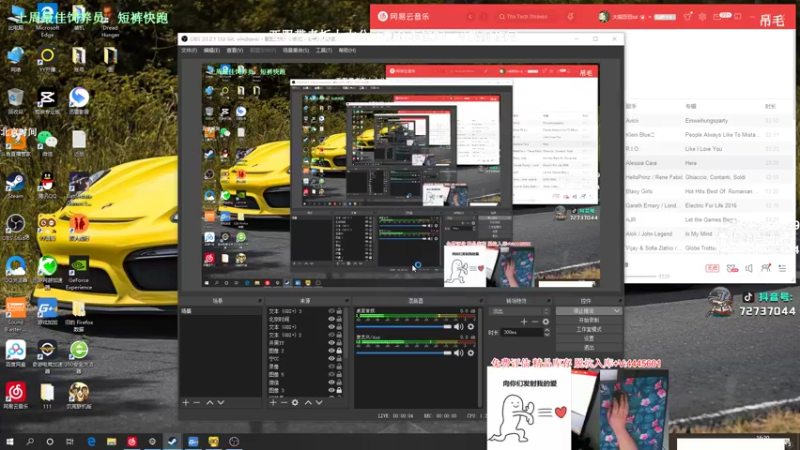Click 设置 settings button in OBS Controls
Image resolution: width=800 pixels, height=450 pixels.
(x=589, y=338)
